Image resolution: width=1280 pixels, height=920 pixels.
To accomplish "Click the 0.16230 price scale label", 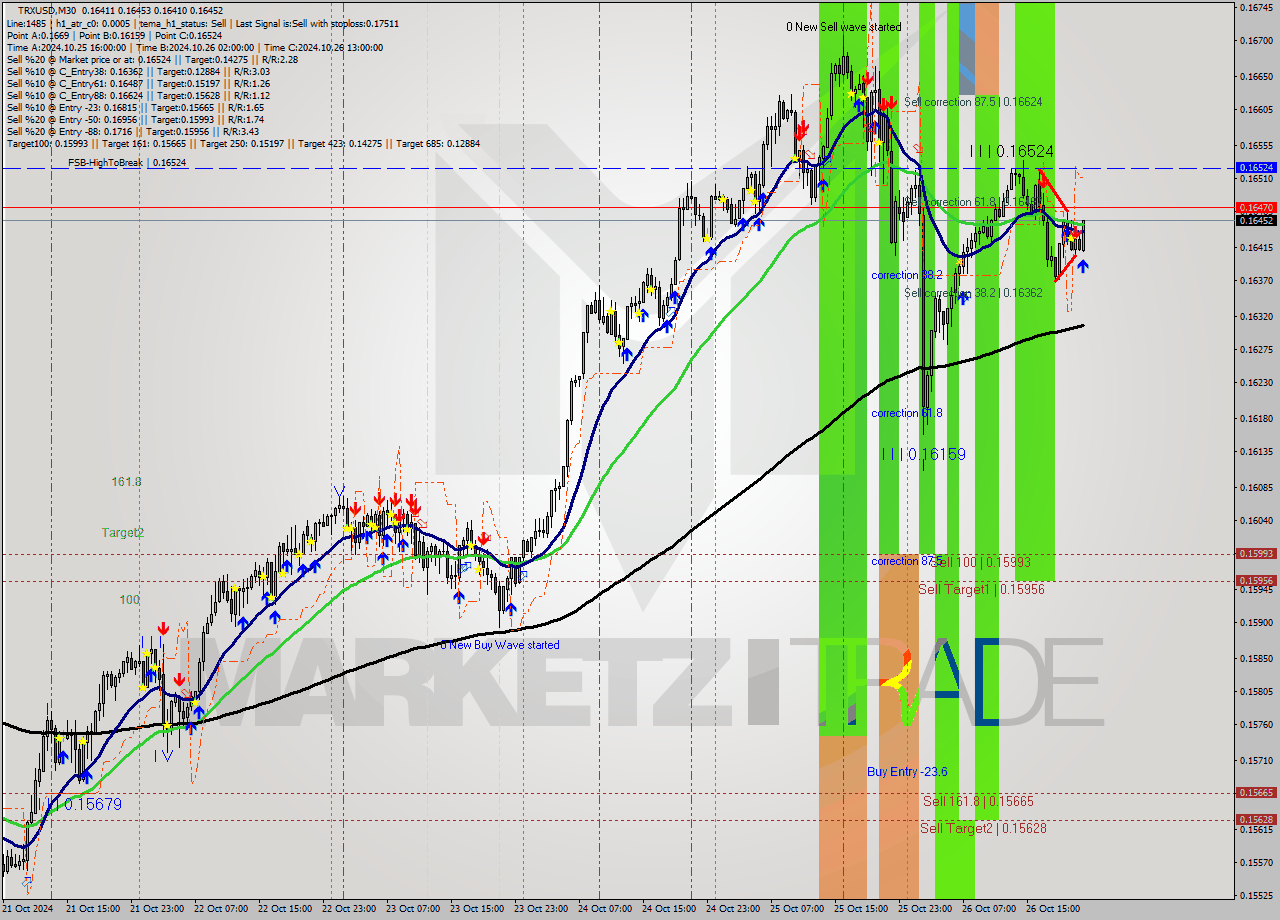I will pyautogui.click(x=1256, y=382).
